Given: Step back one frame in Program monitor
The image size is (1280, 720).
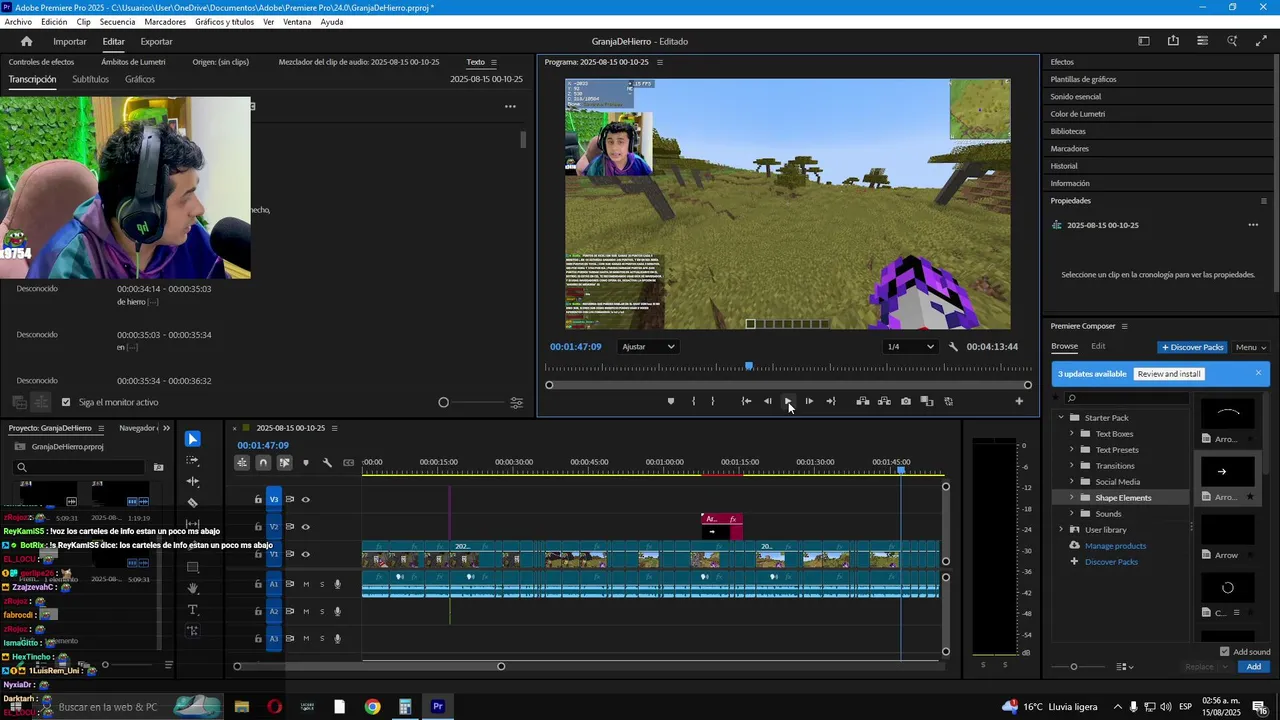Looking at the screenshot, I should (767, 401).
